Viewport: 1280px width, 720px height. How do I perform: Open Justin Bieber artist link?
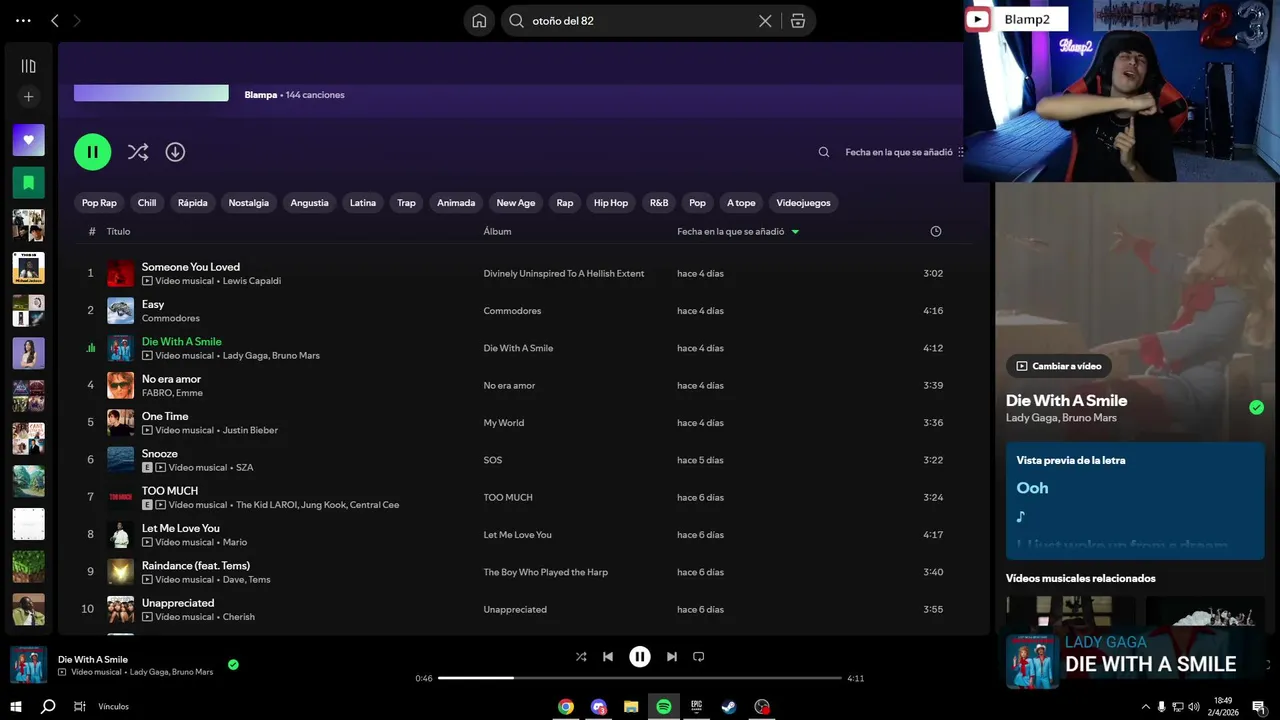(x=250, y=430)
